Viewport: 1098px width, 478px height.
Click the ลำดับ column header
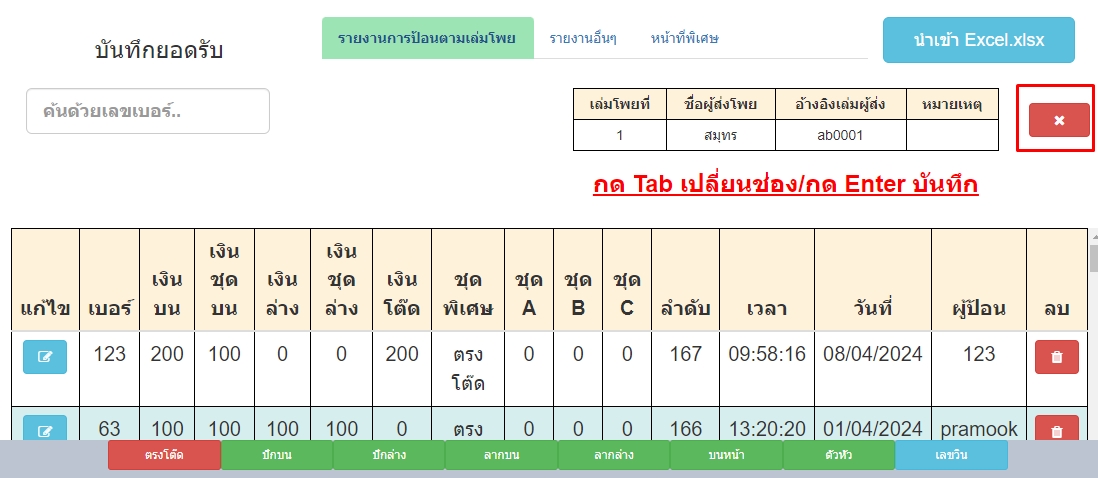coord(685,309)
